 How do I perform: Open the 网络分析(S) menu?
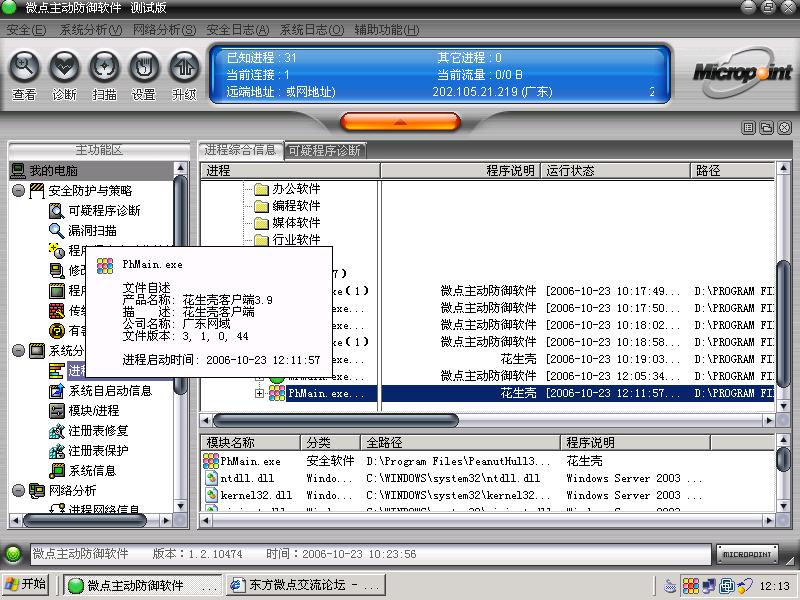[x=164, y=30]
